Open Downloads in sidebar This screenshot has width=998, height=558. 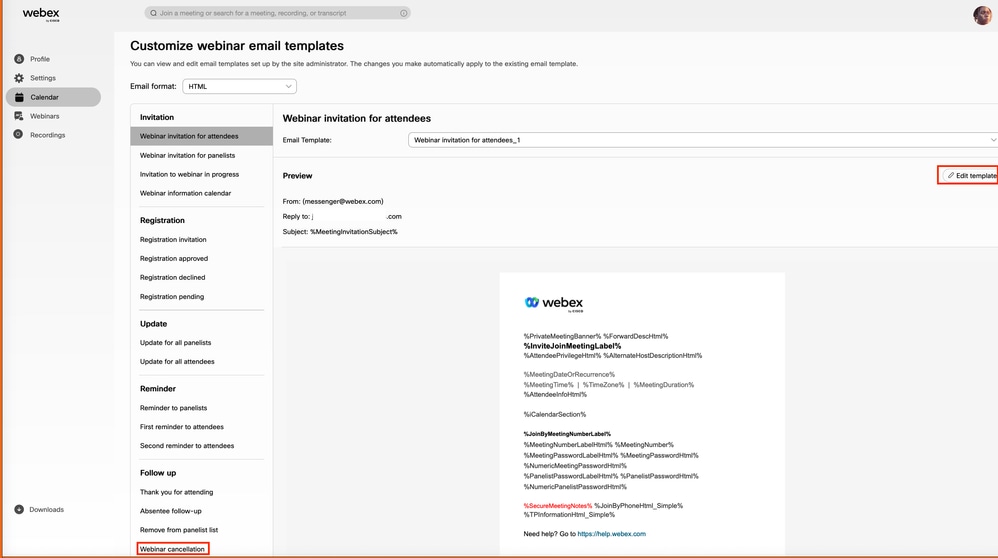click(46, 509)
